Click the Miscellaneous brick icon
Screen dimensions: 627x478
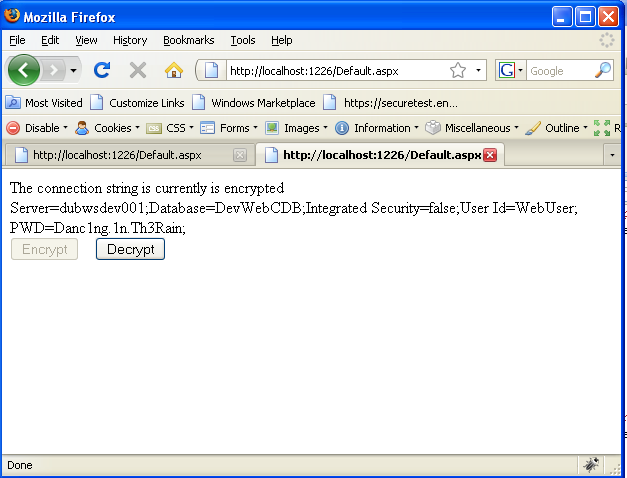point(433,128)
